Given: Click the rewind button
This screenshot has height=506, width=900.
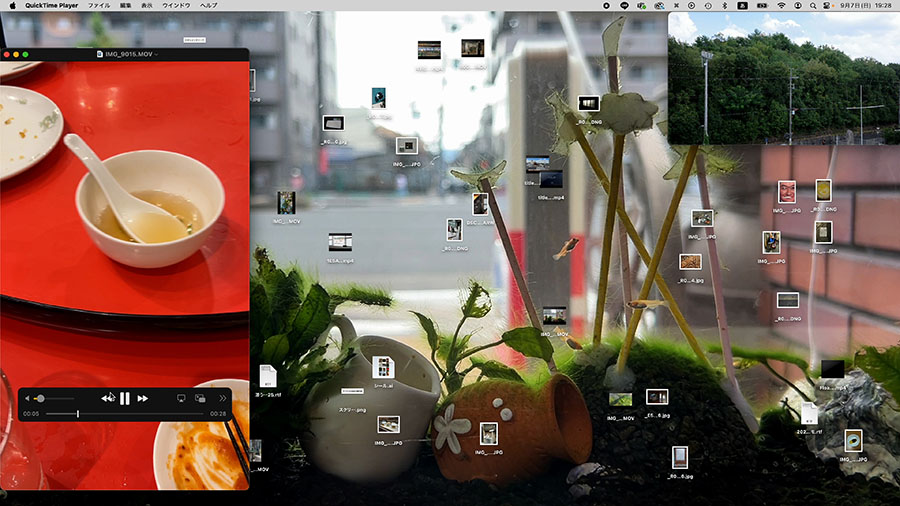Looking at the screenshot, I should click(108, 398).
